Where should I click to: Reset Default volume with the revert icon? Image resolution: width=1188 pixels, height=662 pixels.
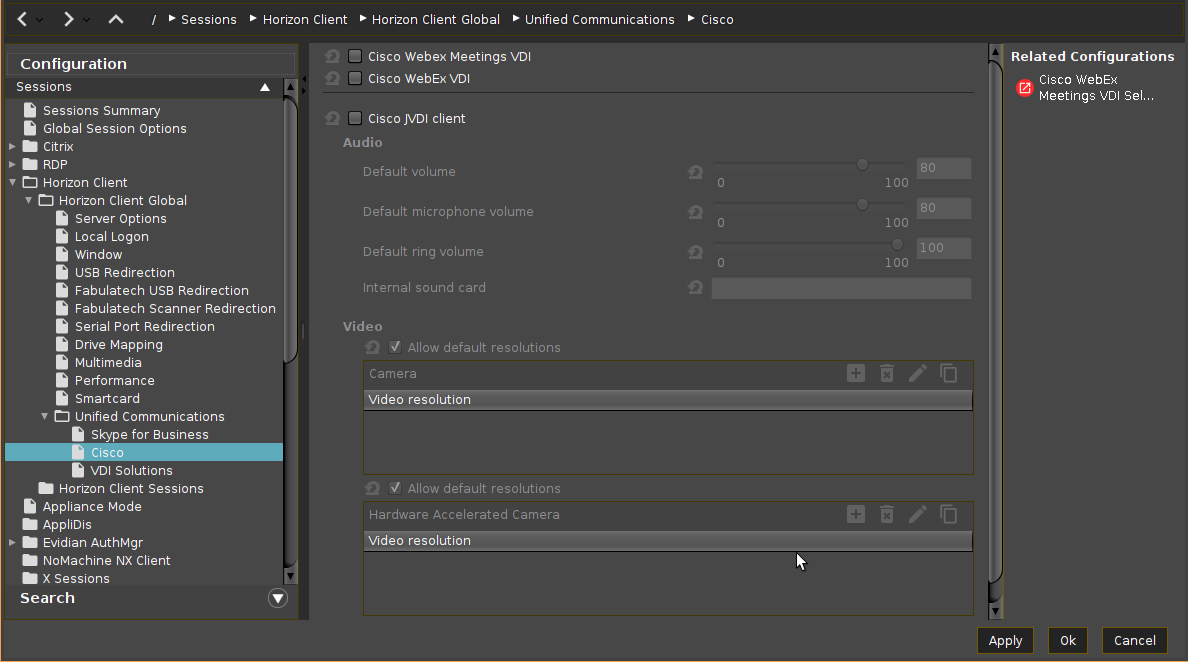point(695,172)
